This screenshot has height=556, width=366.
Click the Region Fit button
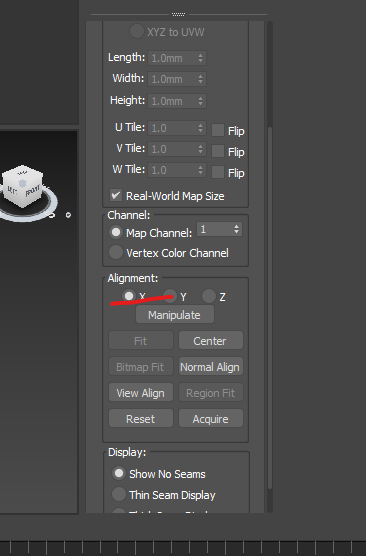pos(211,393)
